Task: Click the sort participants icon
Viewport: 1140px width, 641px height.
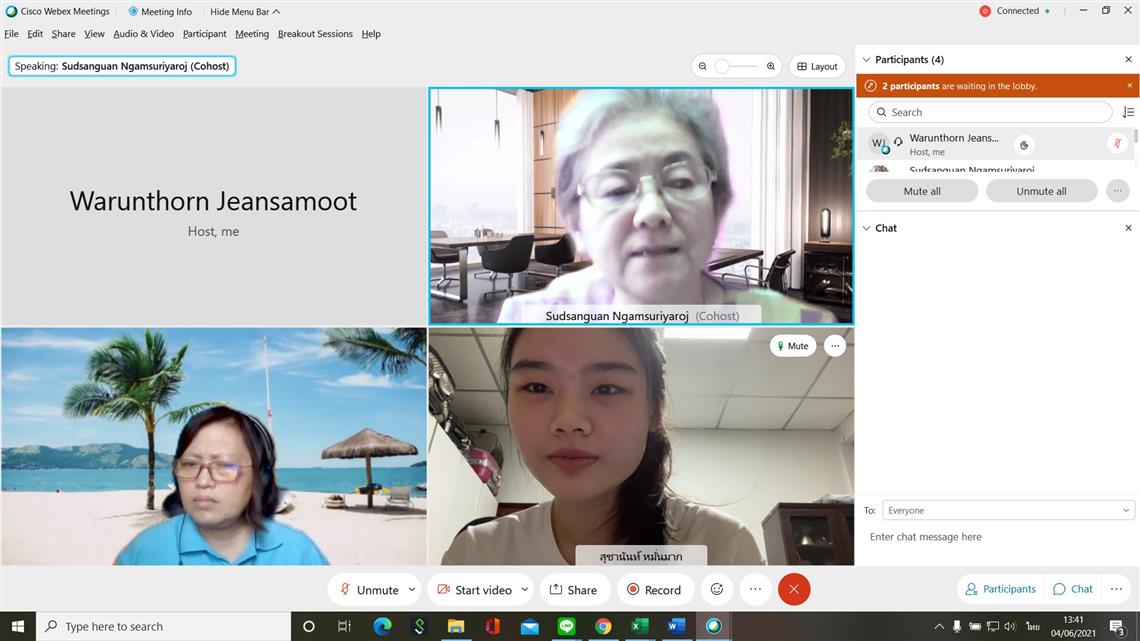Action: tap(1128, 113)
